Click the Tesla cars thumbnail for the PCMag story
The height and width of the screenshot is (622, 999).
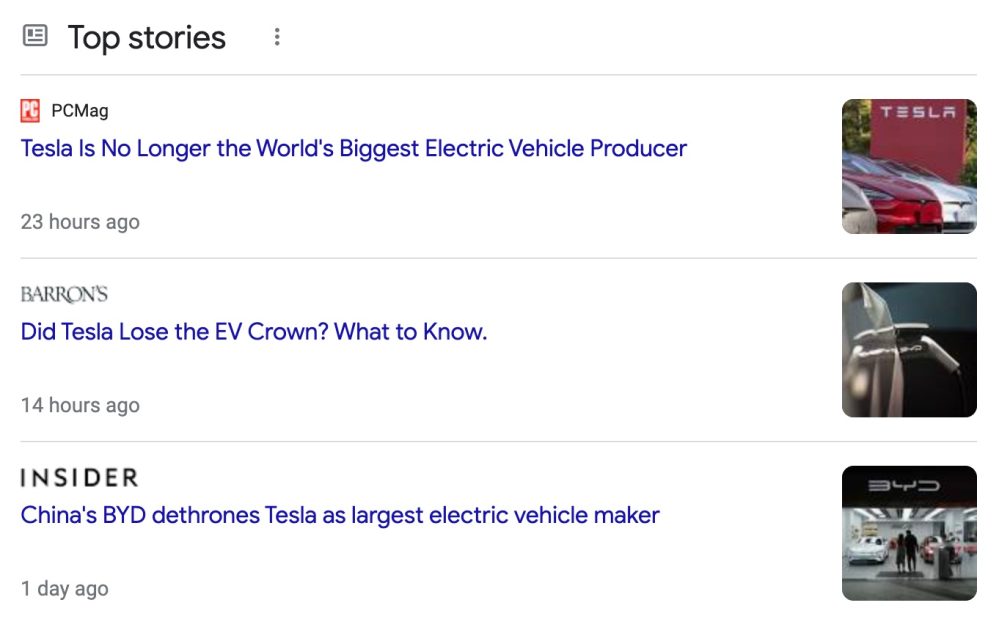pos(909,166)
